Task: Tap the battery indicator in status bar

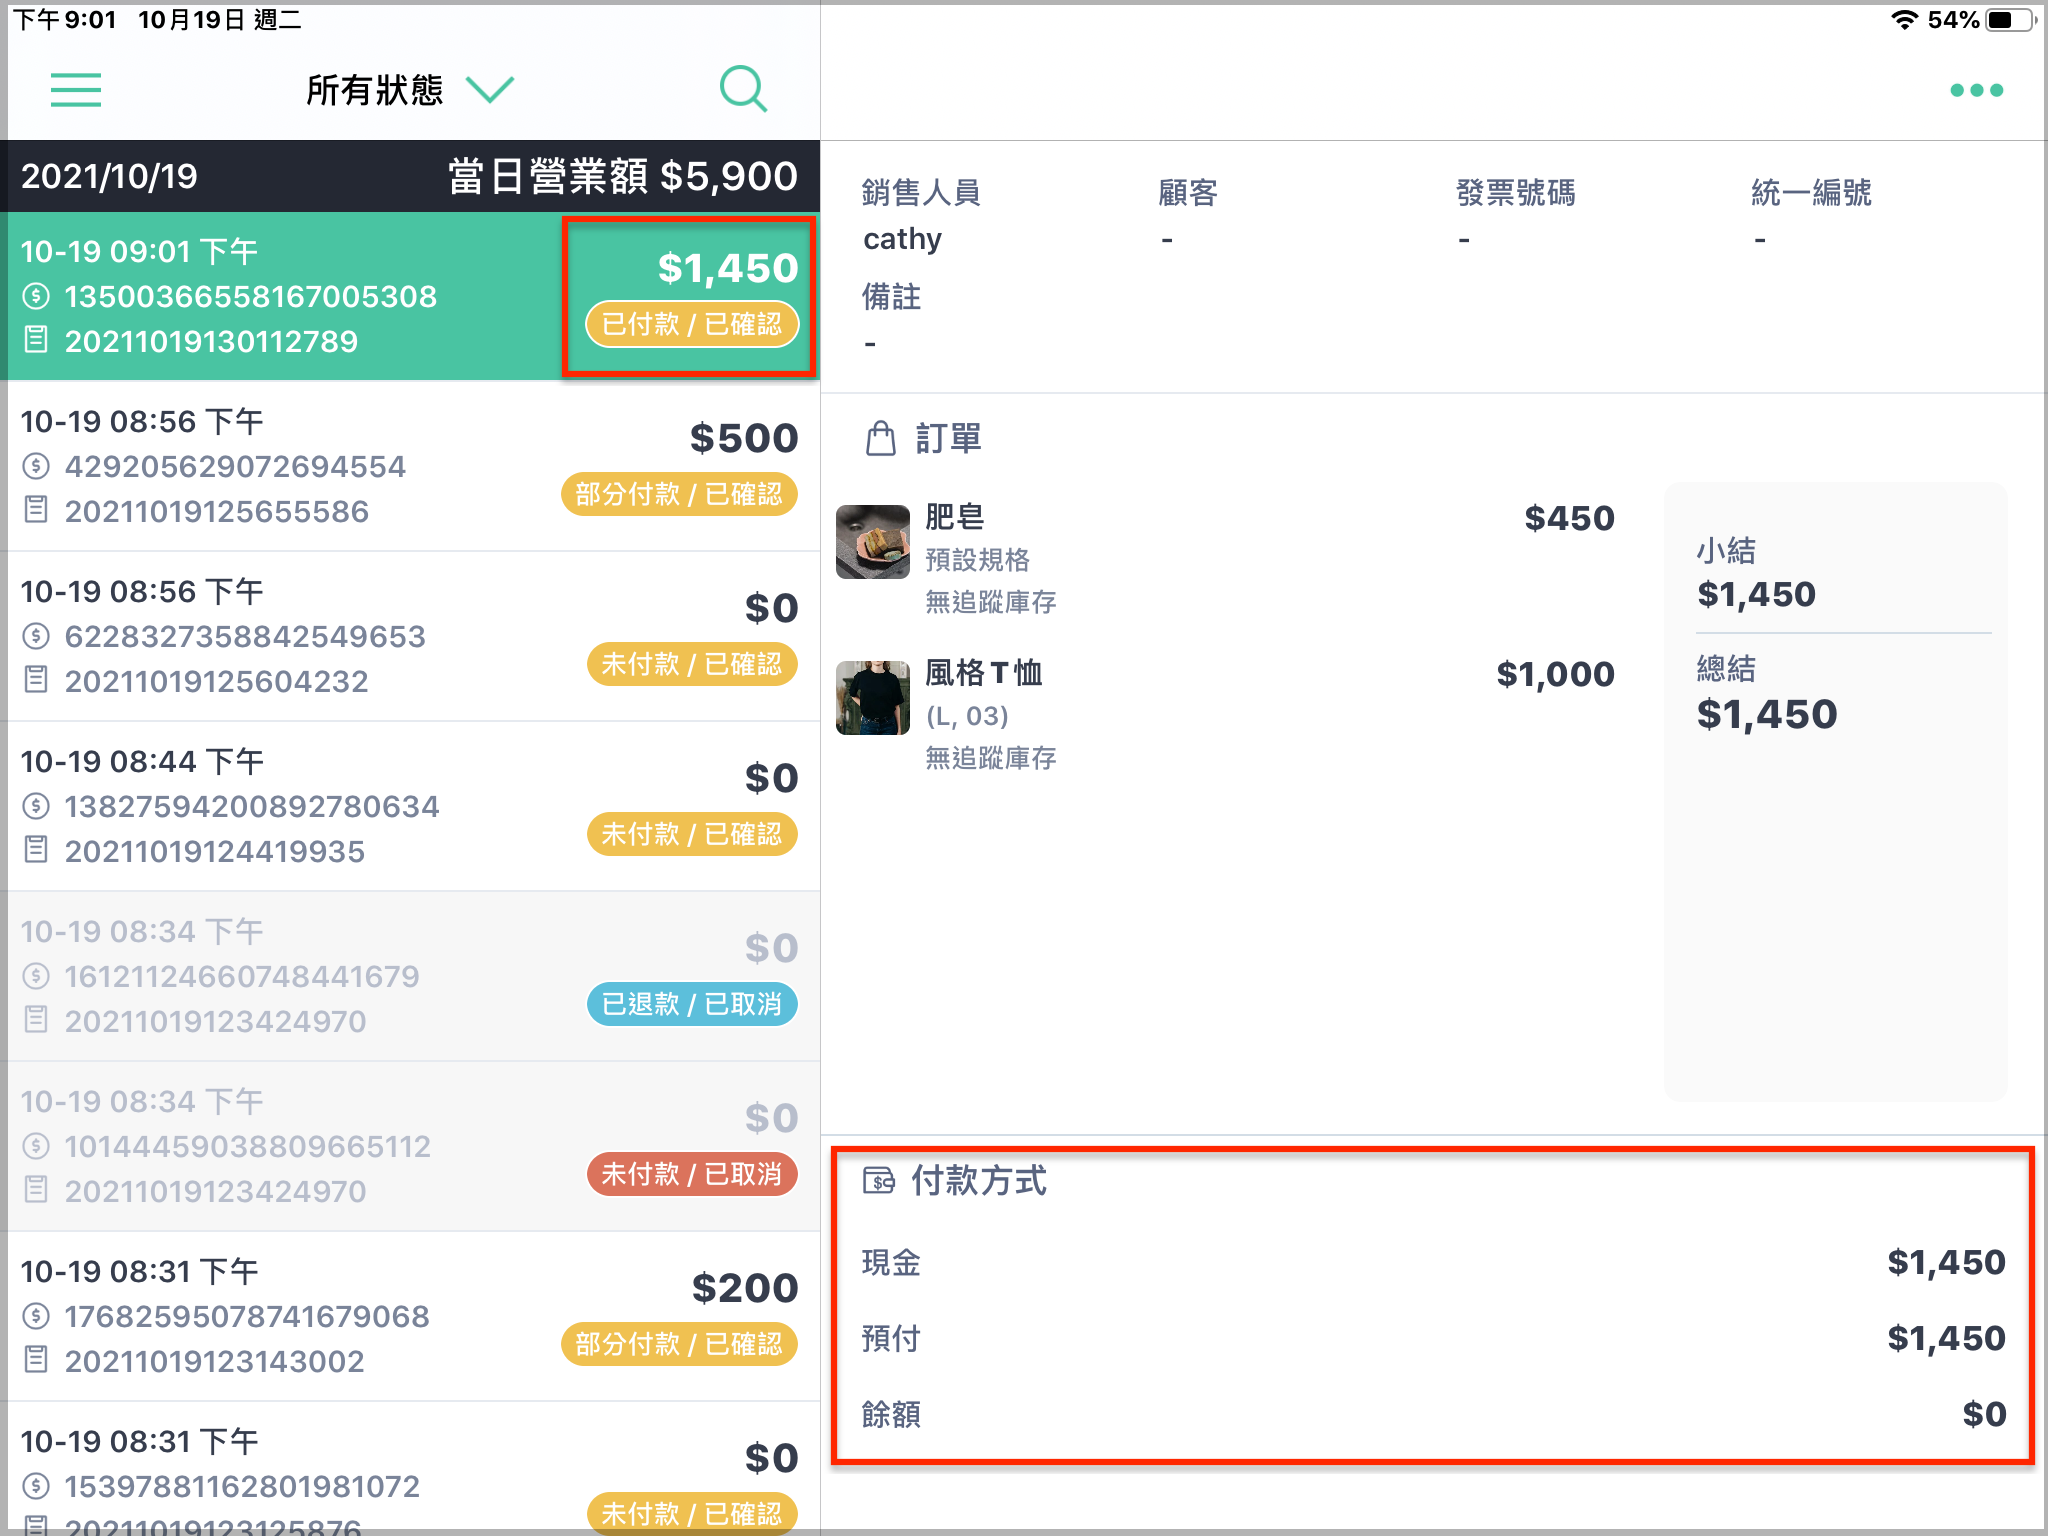Action: pos(2010,20)
